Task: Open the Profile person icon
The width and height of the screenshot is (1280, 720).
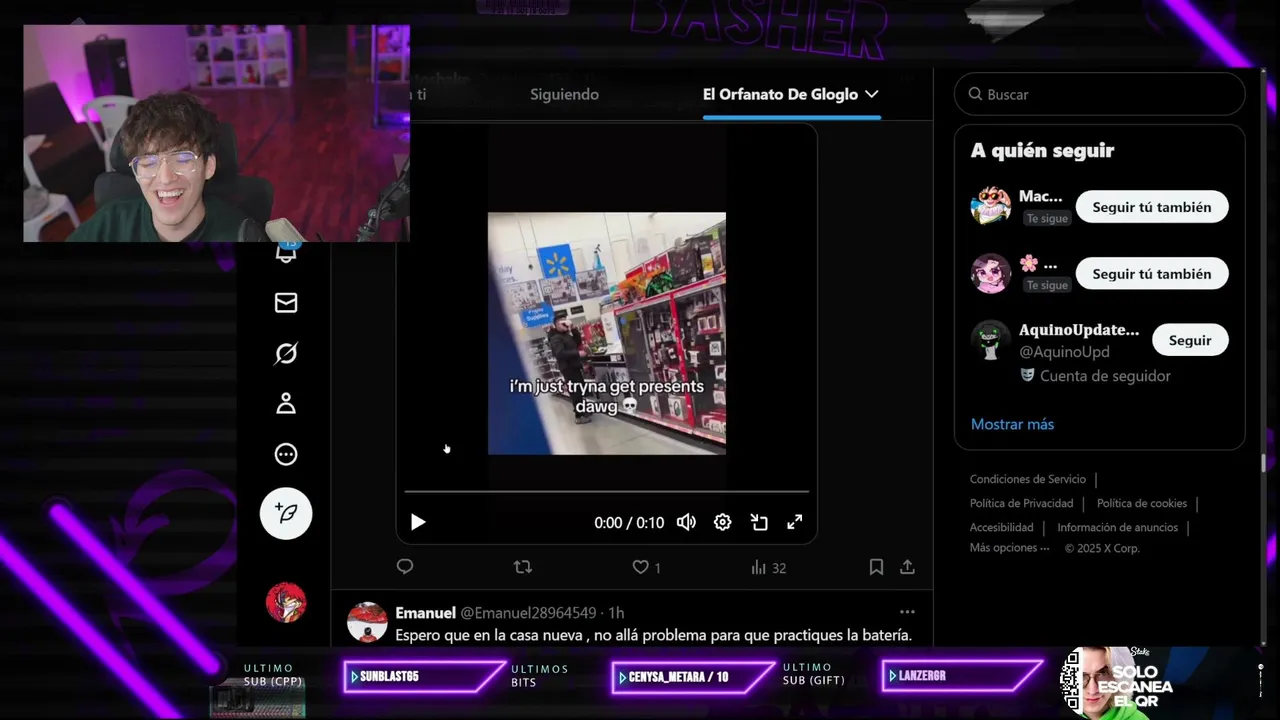Action: [286, 404]
